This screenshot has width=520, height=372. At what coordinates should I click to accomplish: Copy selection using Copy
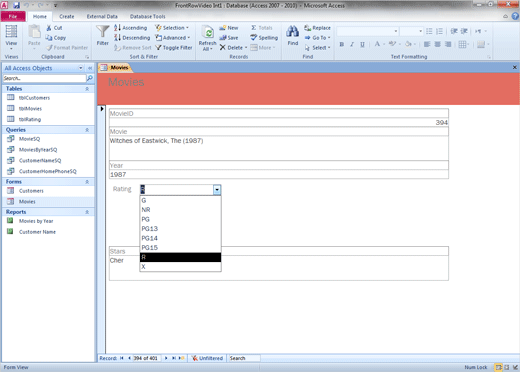(56, 38)
